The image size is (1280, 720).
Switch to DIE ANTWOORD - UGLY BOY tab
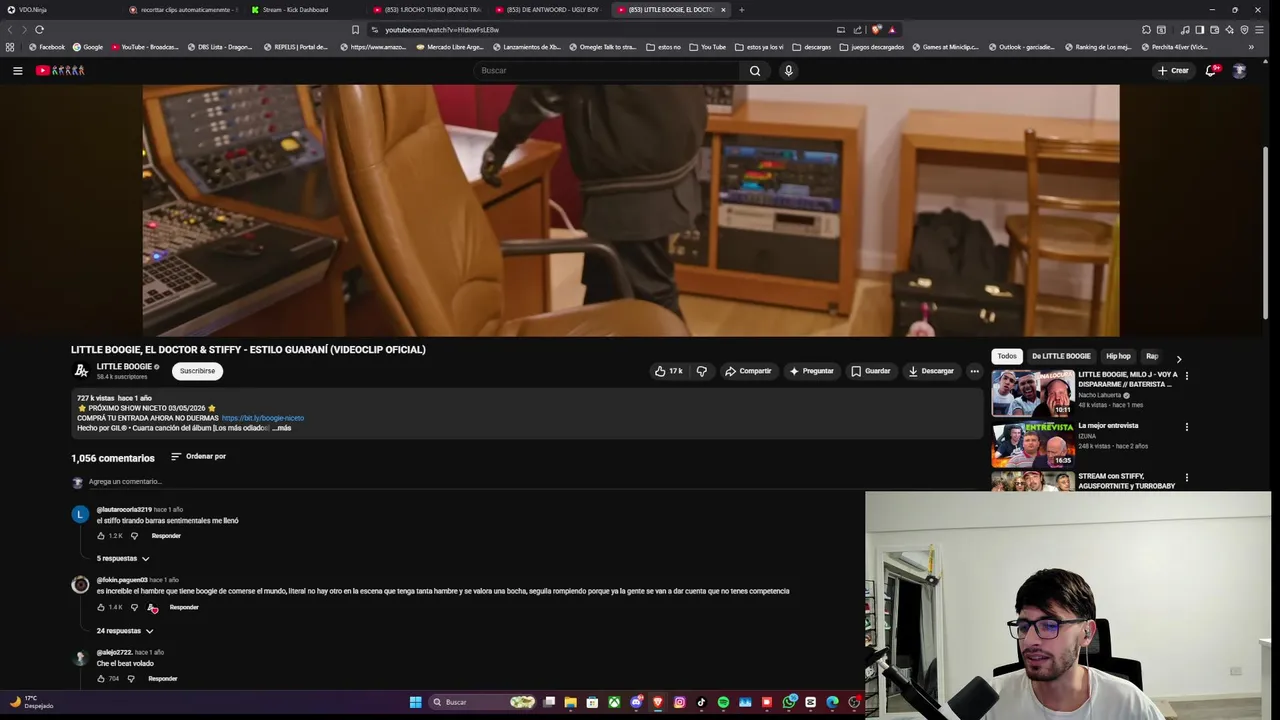[x=550, y=10]
